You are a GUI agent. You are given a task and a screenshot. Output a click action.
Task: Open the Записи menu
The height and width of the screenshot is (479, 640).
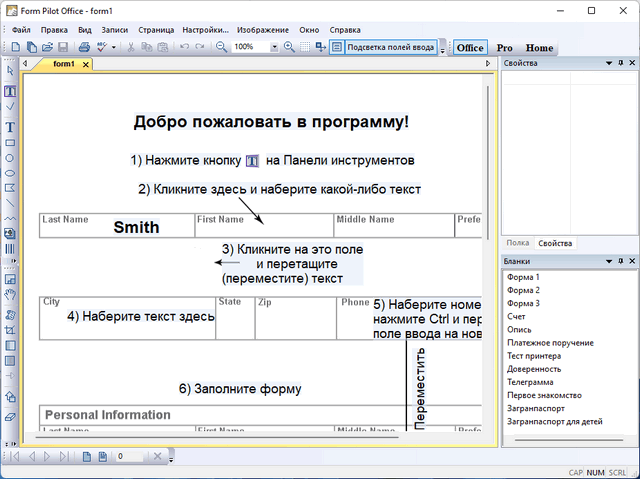tap(115, 30)
